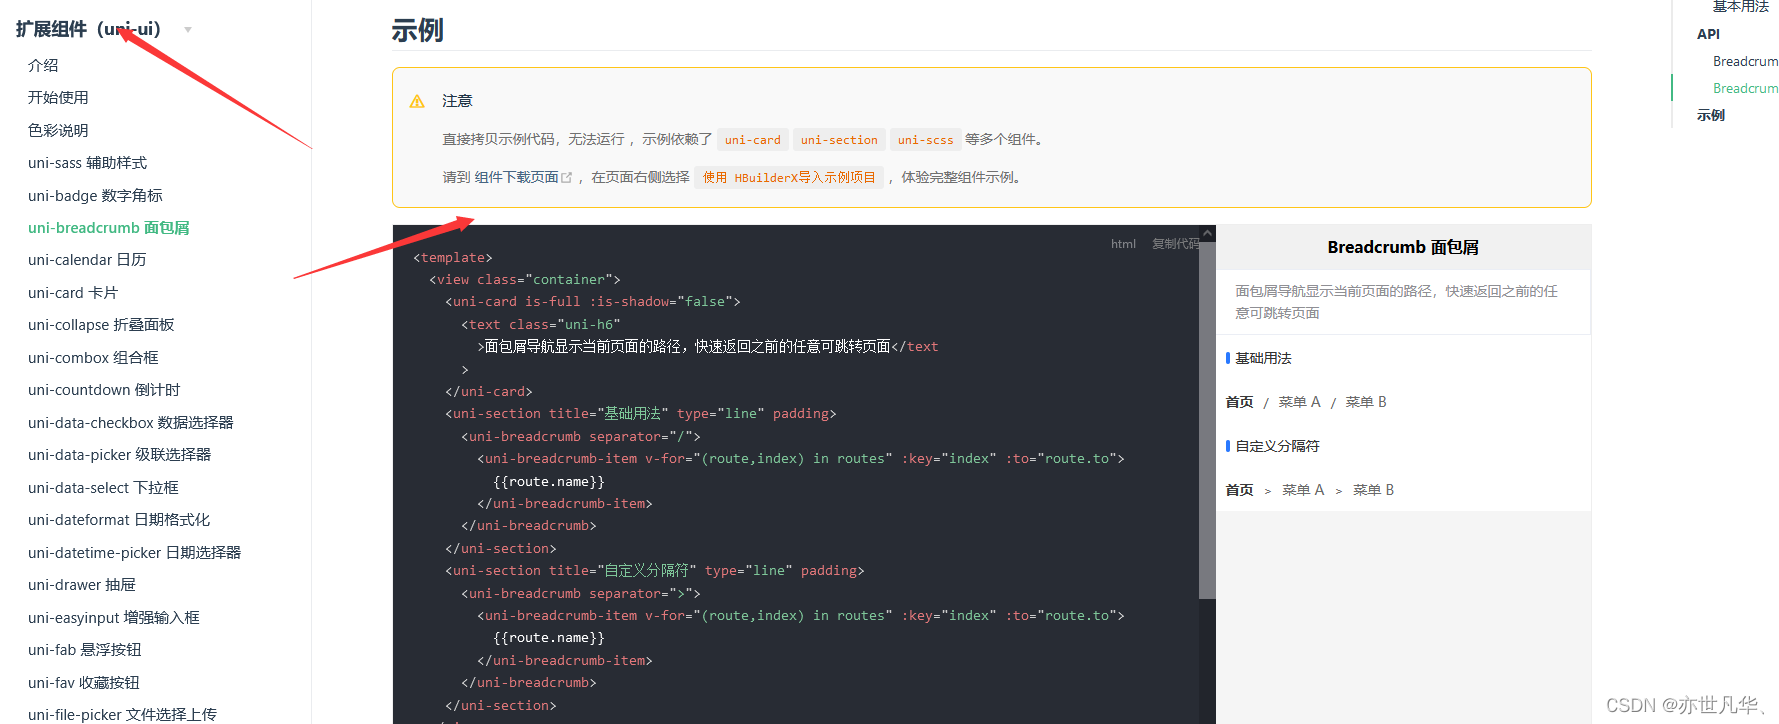Jump to 示例 in the right outline
The width and height of the screenshot is (1779, 724).
point(1710,115)
